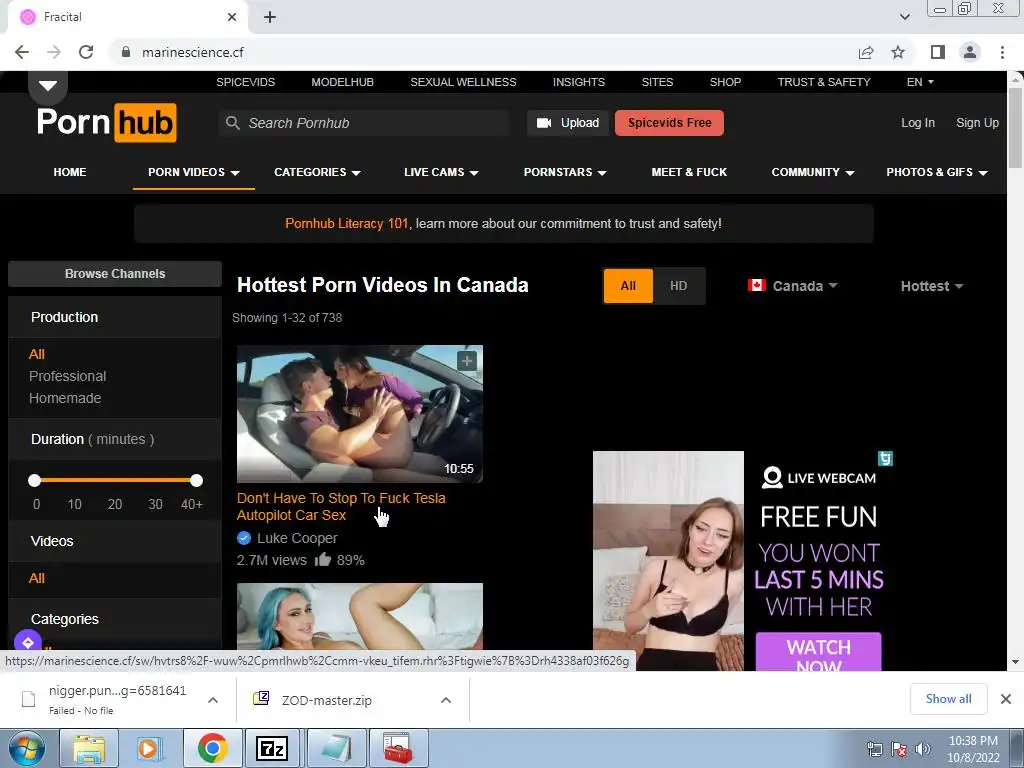Click the Spicevids Free button

[669, 123]
